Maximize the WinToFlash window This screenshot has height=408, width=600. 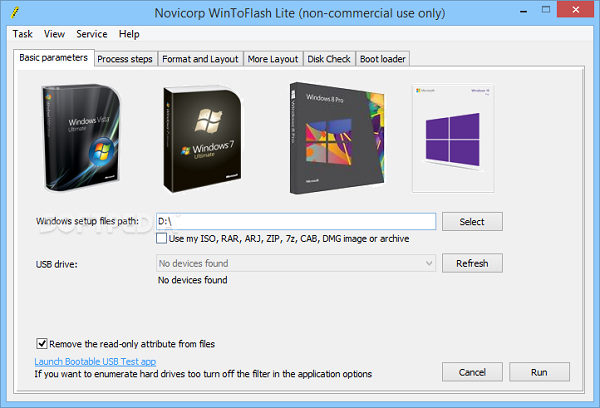point(546,10)
